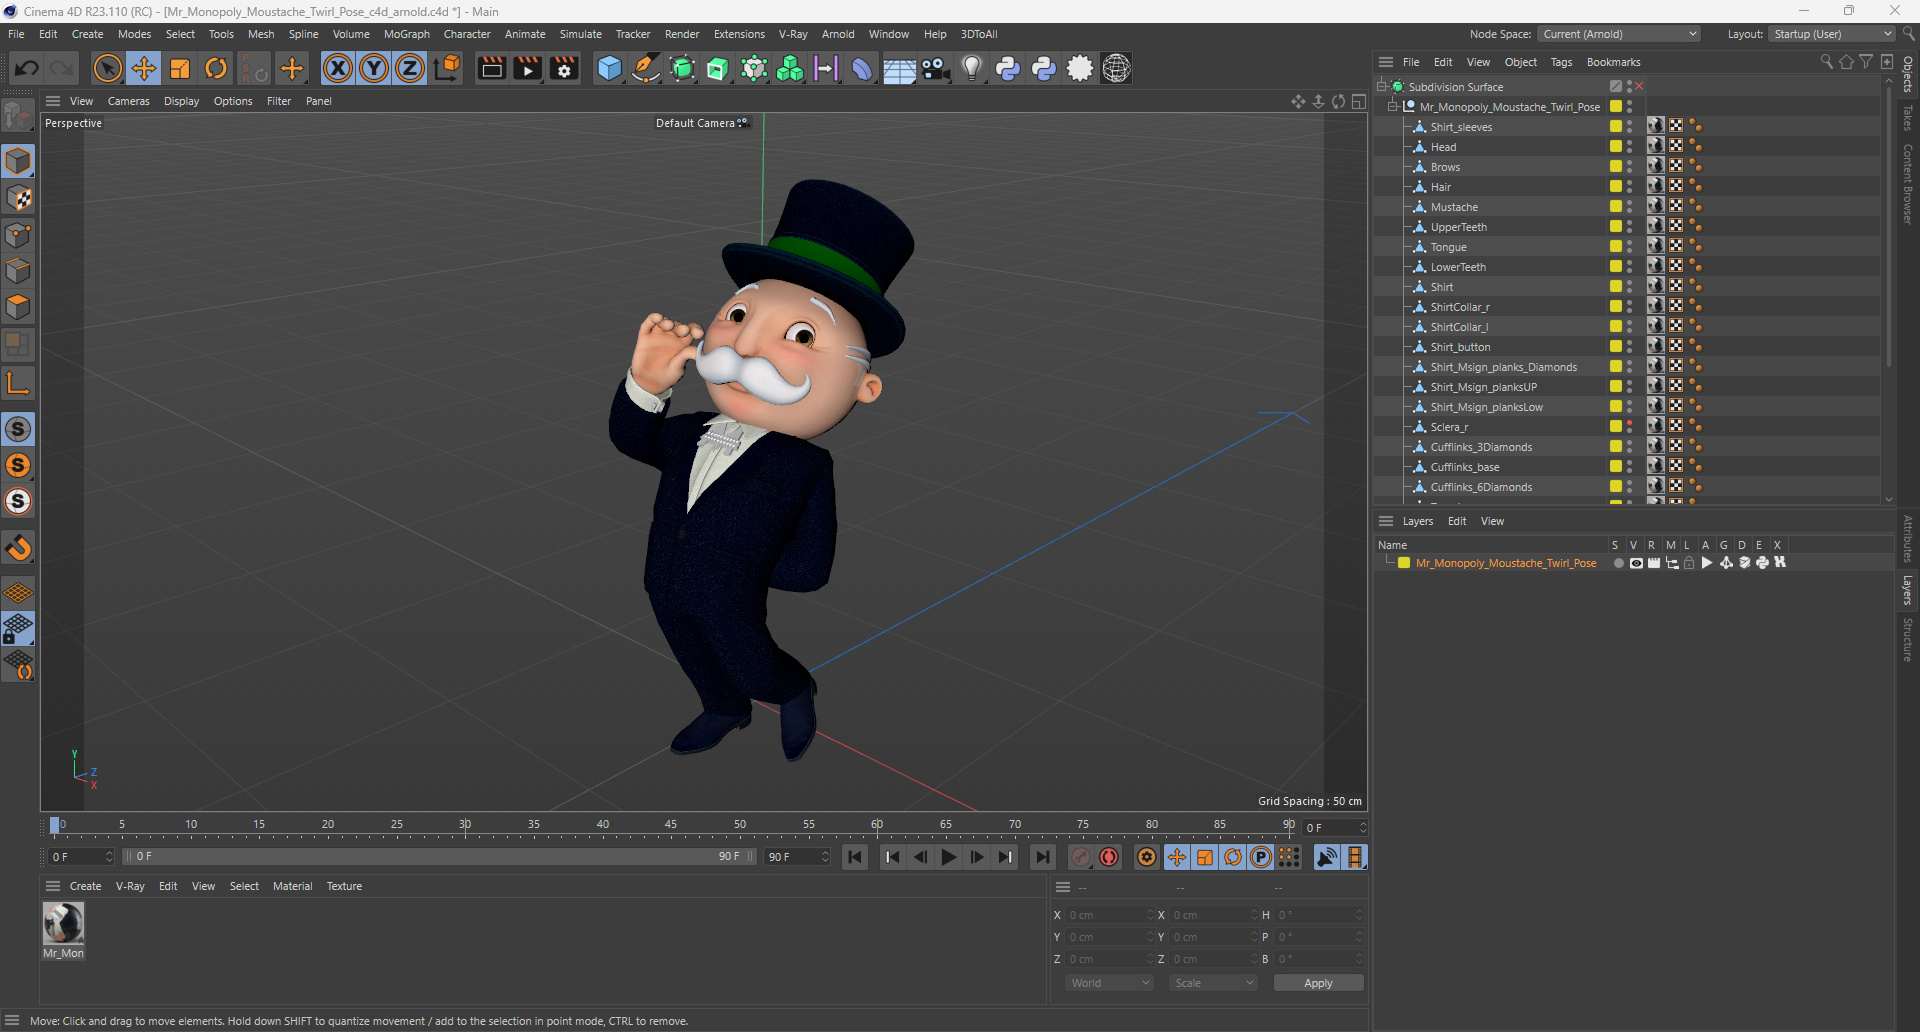Click Shirt_sleeves yellow layer swatch
The width and height of the screenshot is (1920, 1032).
click(x=1615, y=127)
